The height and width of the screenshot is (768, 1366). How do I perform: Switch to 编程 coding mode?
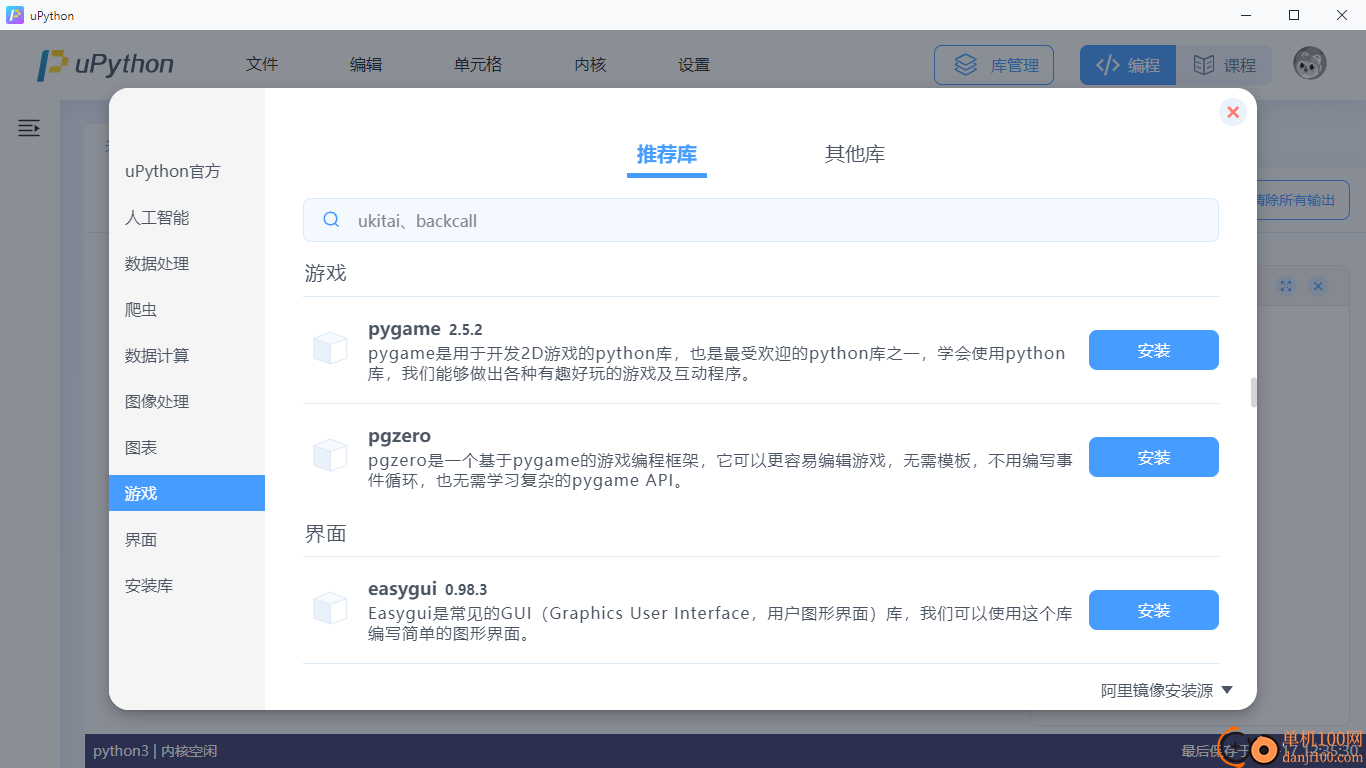1128,65
